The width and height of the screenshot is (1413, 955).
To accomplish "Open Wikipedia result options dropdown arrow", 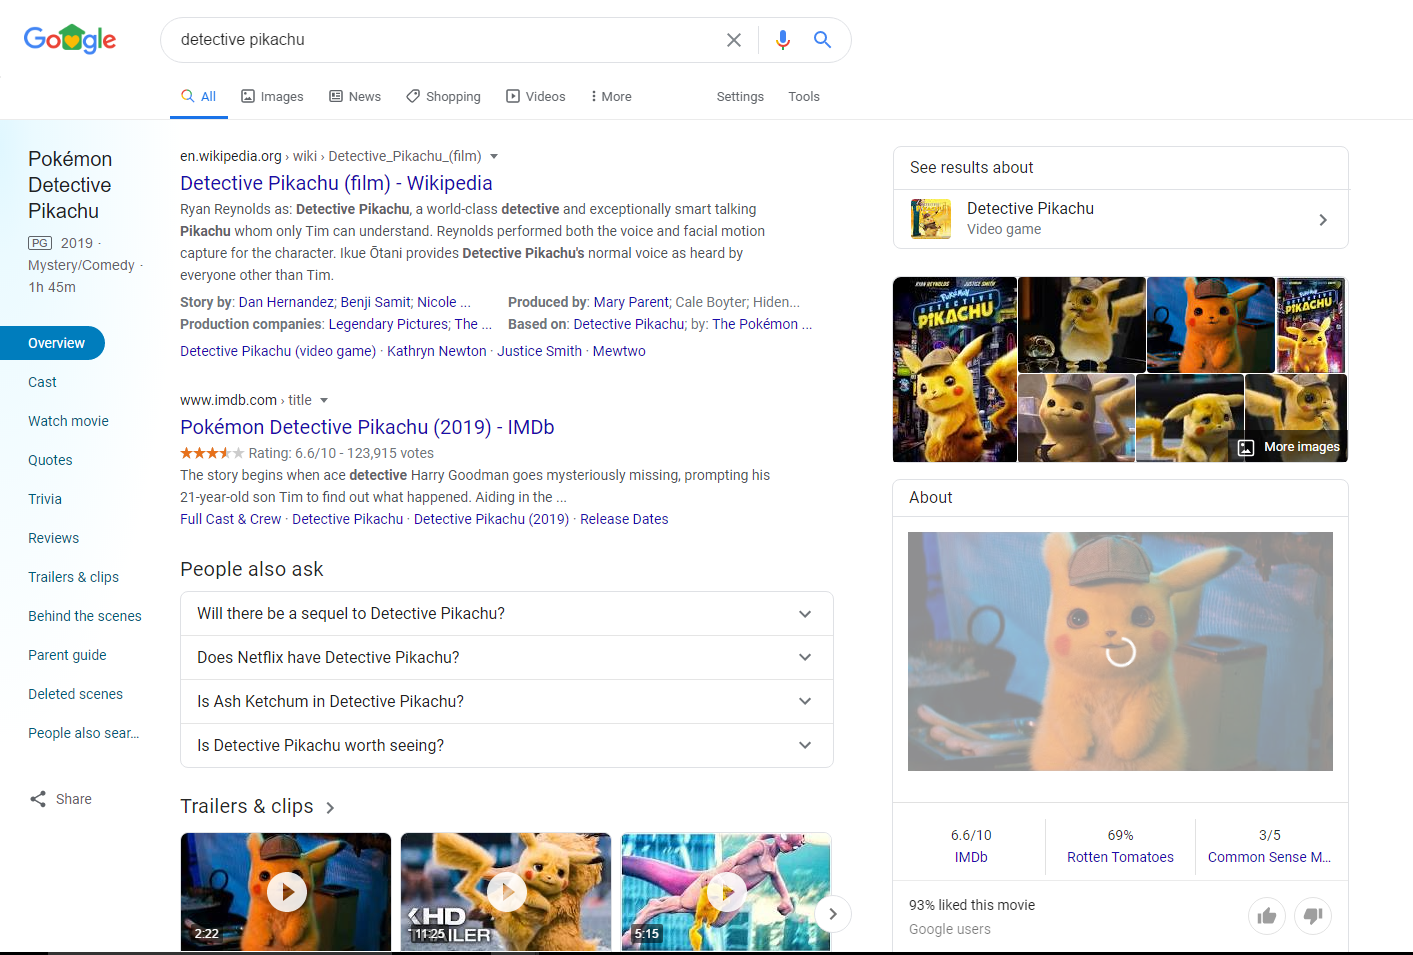I will [x=494, y=157].
